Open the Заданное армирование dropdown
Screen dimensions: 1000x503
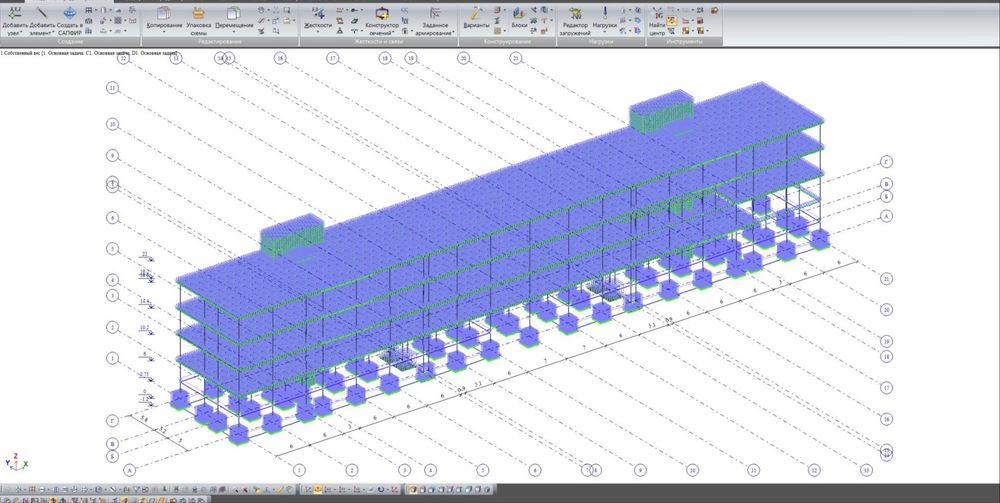point(454,33)
